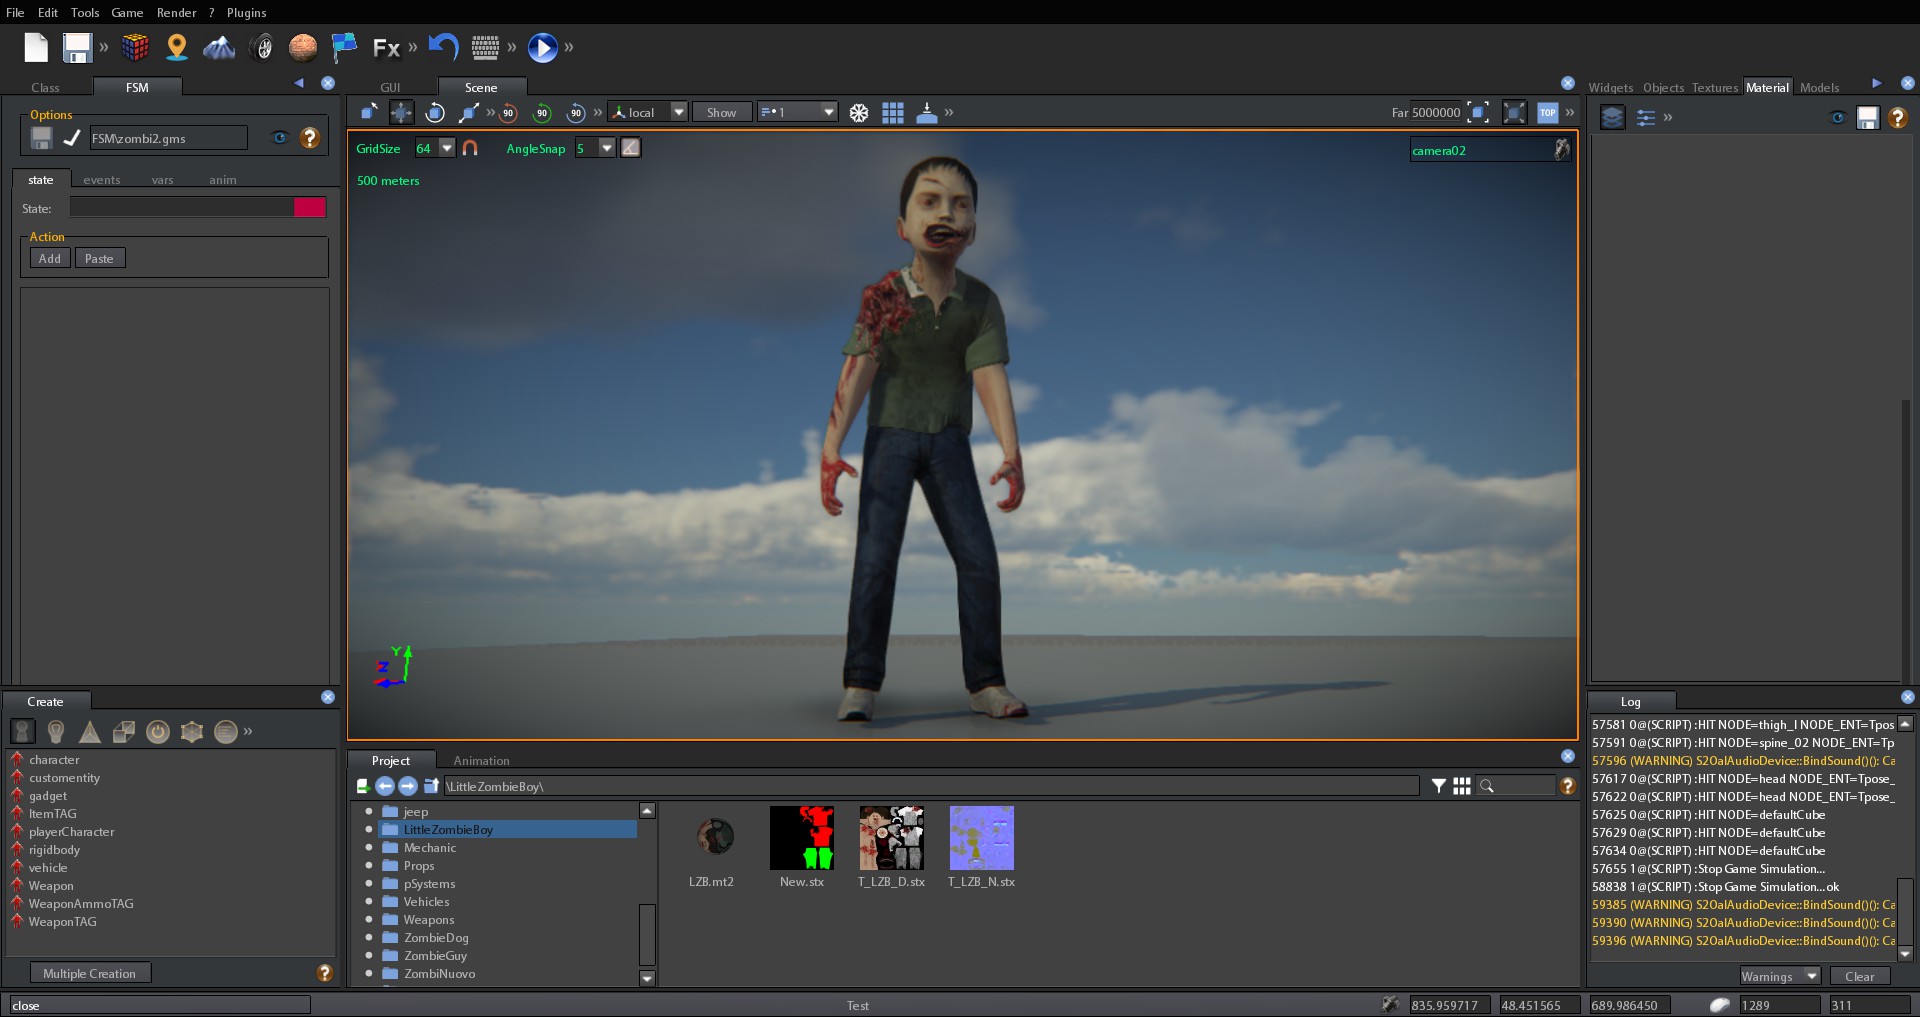Screen dimensions: 1920x1017
Task: Open the T_LZB_D.stx texture thumbnail
Action: [x=891, y=838]
